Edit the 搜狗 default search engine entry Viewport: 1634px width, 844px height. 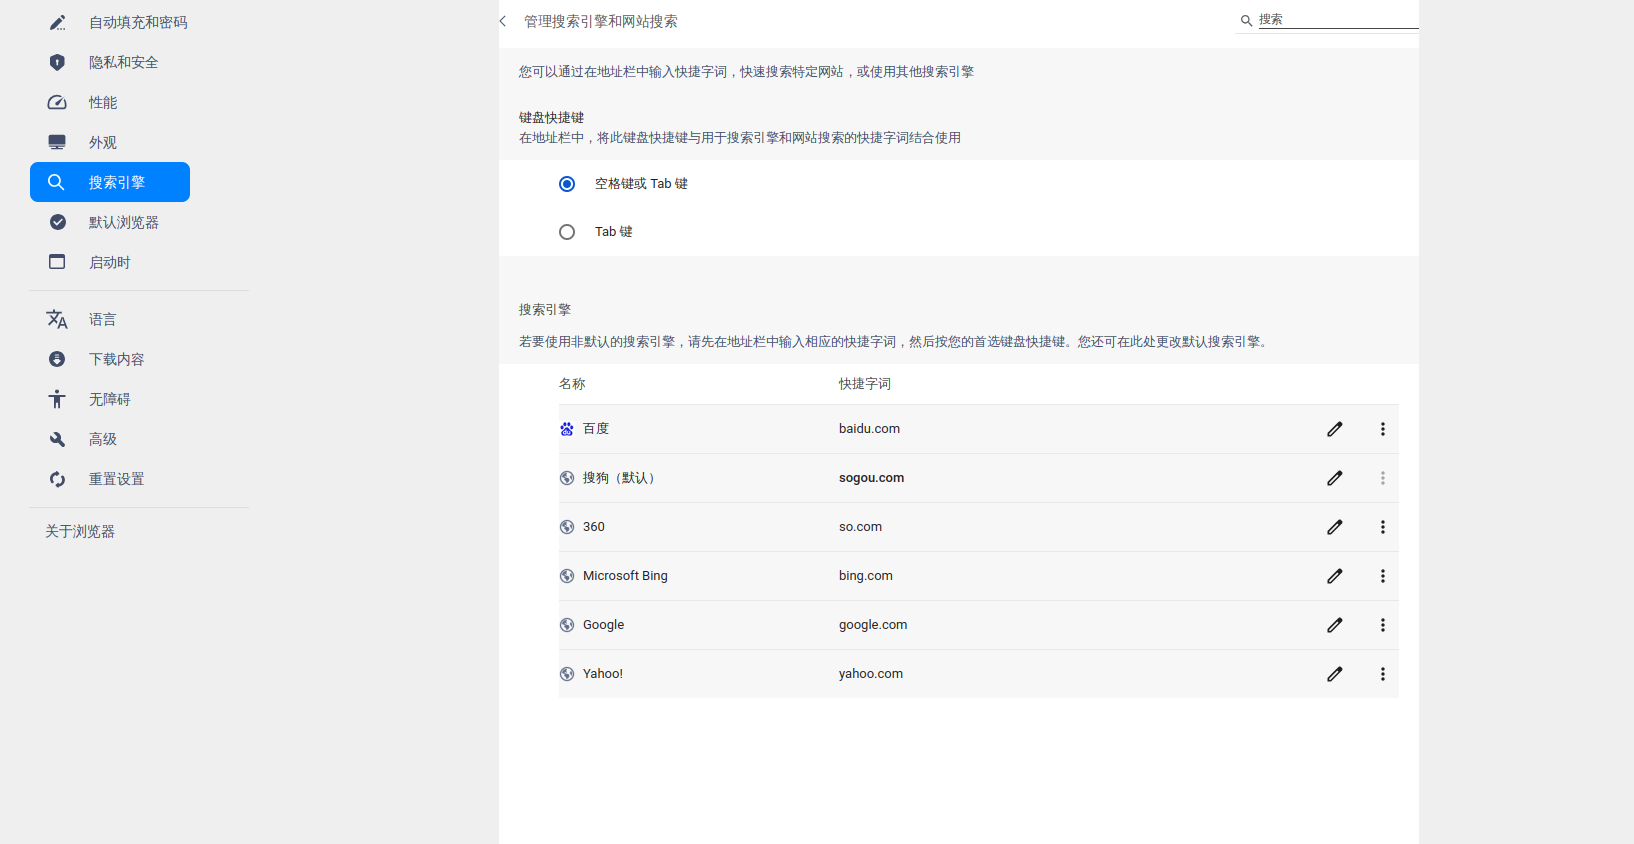pos(1335,478)
